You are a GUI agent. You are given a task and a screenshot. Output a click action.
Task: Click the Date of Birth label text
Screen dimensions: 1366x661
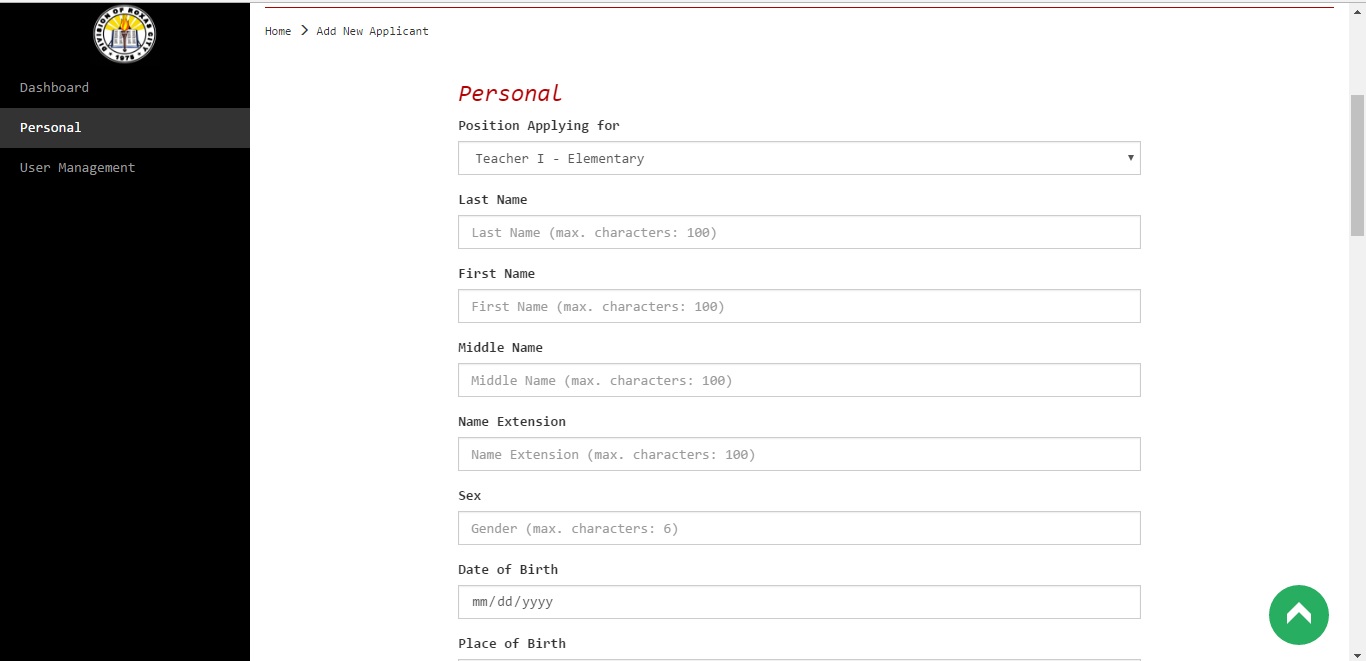[x=508, y=570]
